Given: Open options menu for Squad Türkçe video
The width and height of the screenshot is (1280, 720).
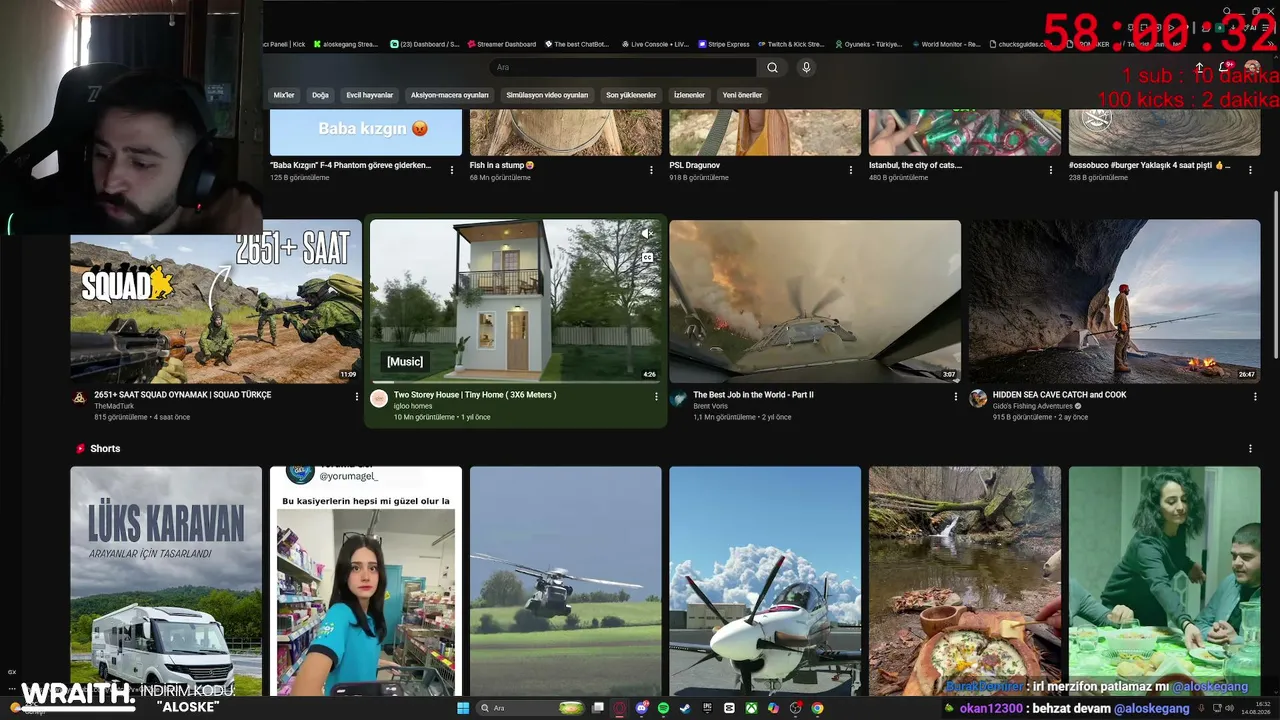Looking at the screenshot, I should coord(356,396).
